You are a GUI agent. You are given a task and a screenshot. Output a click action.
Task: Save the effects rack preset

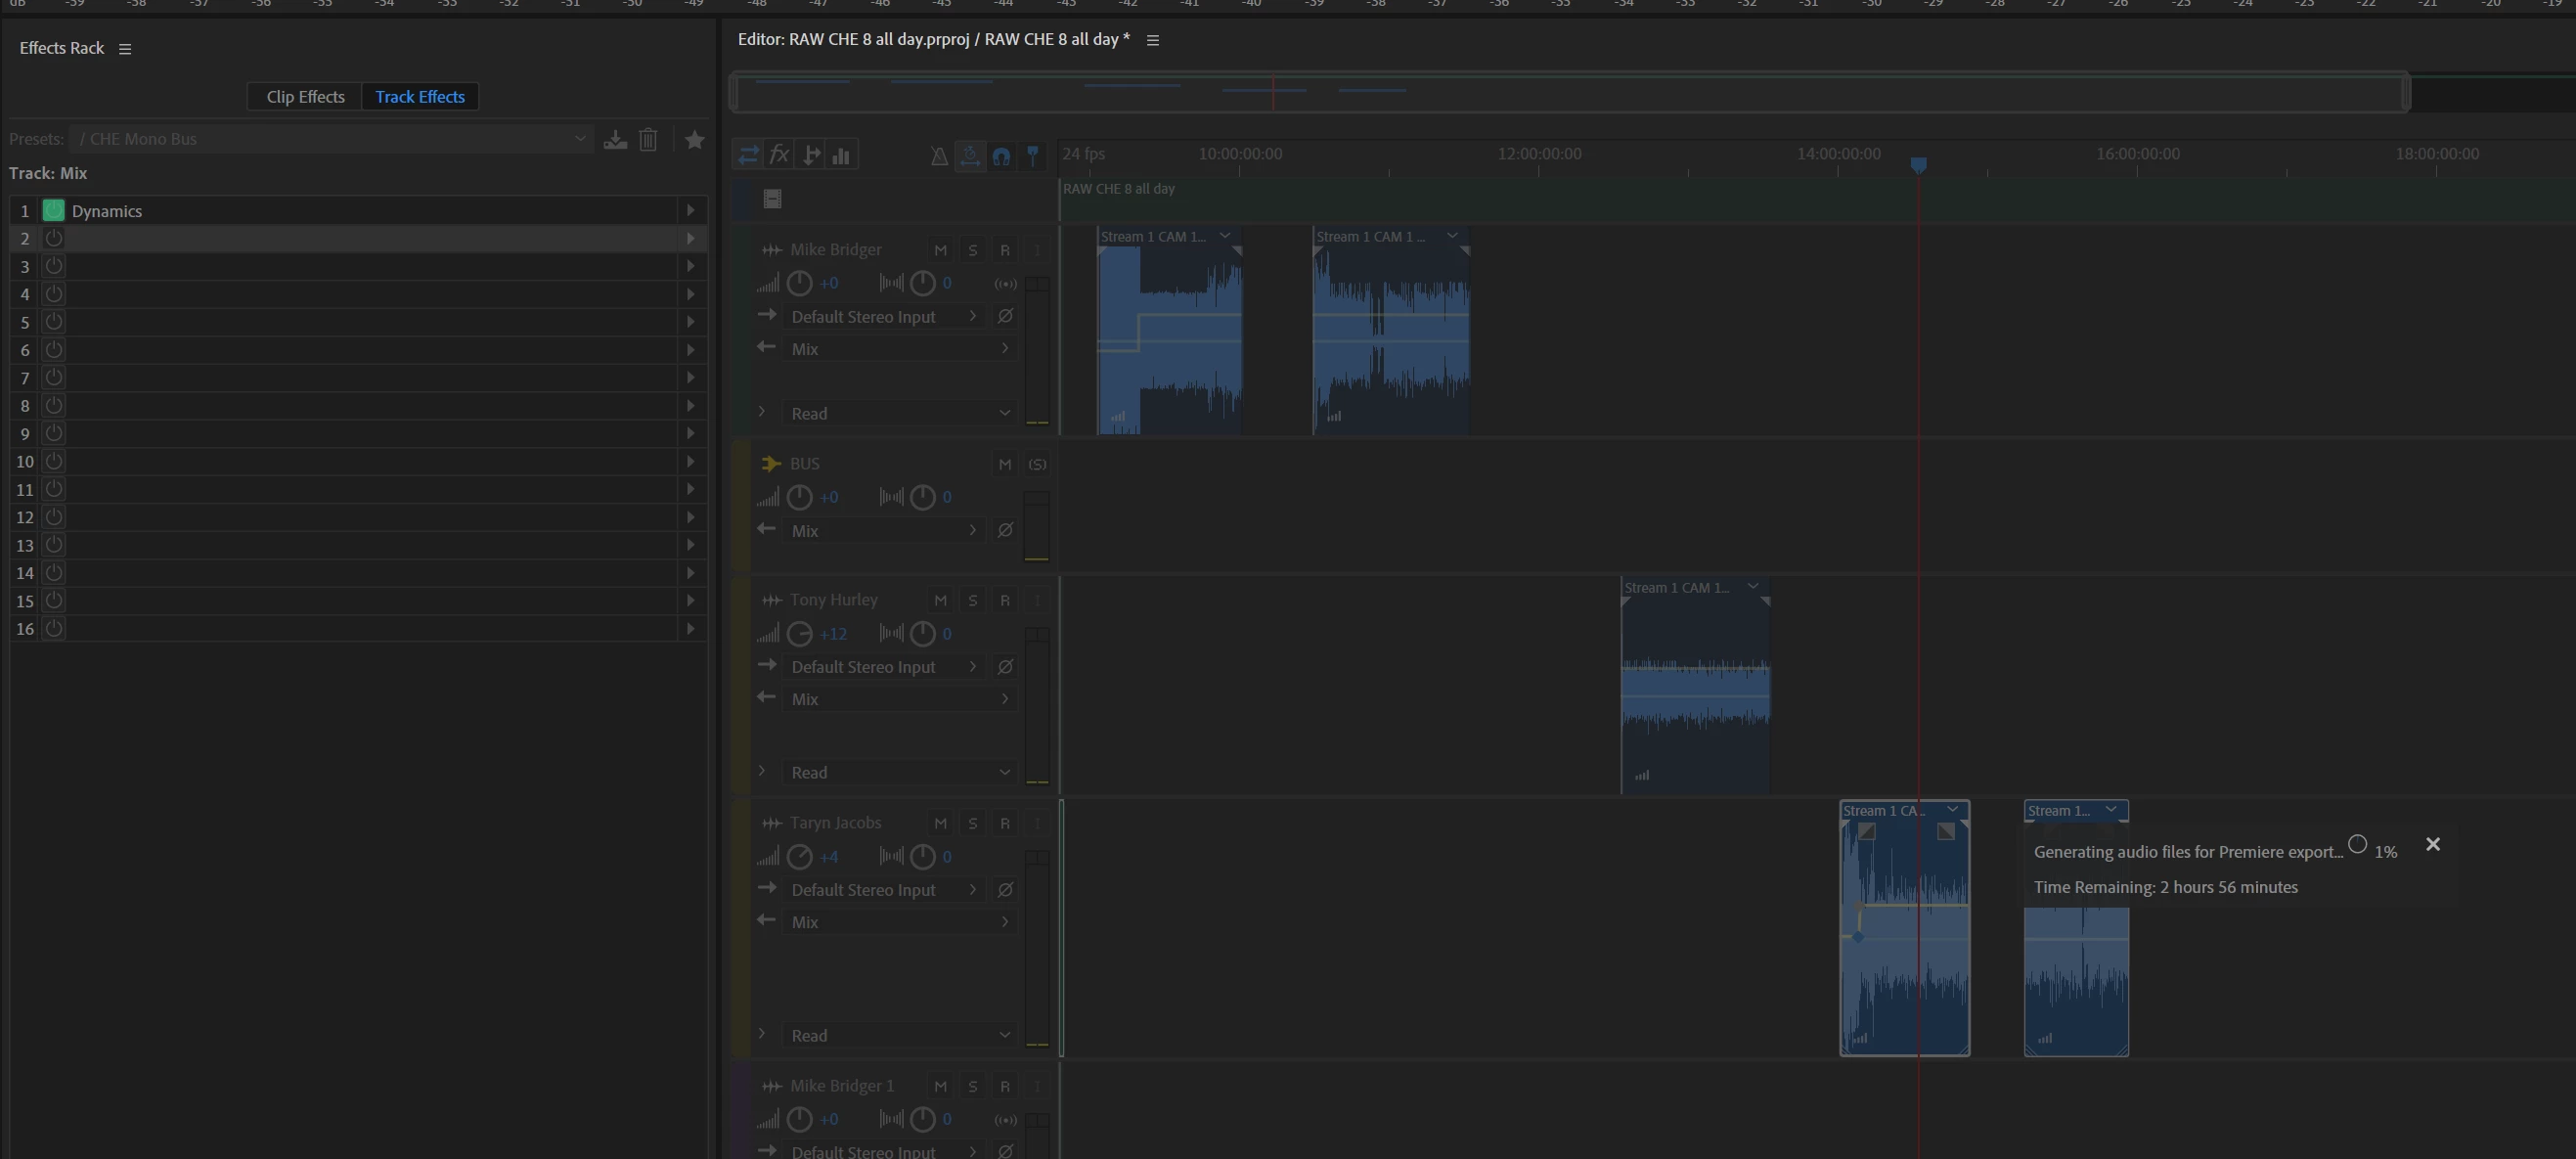click(615, 139)
